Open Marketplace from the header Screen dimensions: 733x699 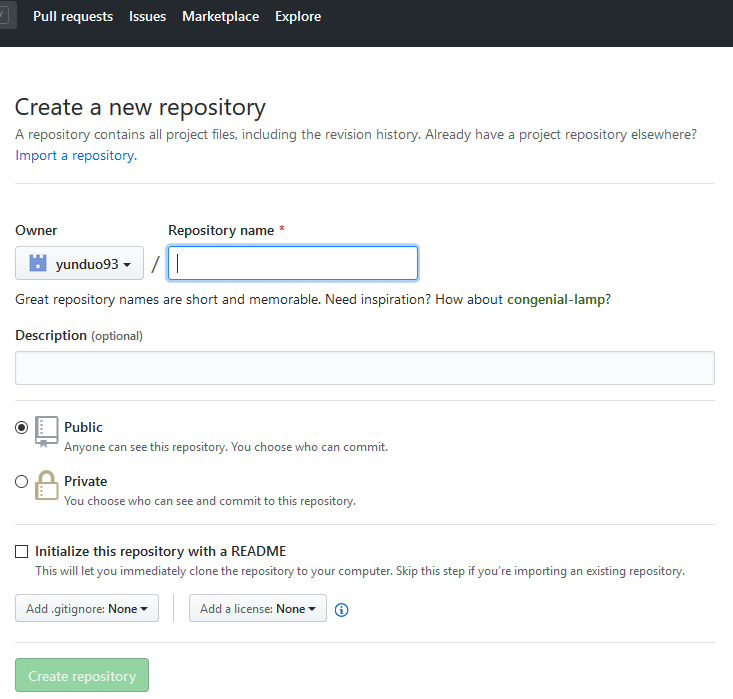220,17
